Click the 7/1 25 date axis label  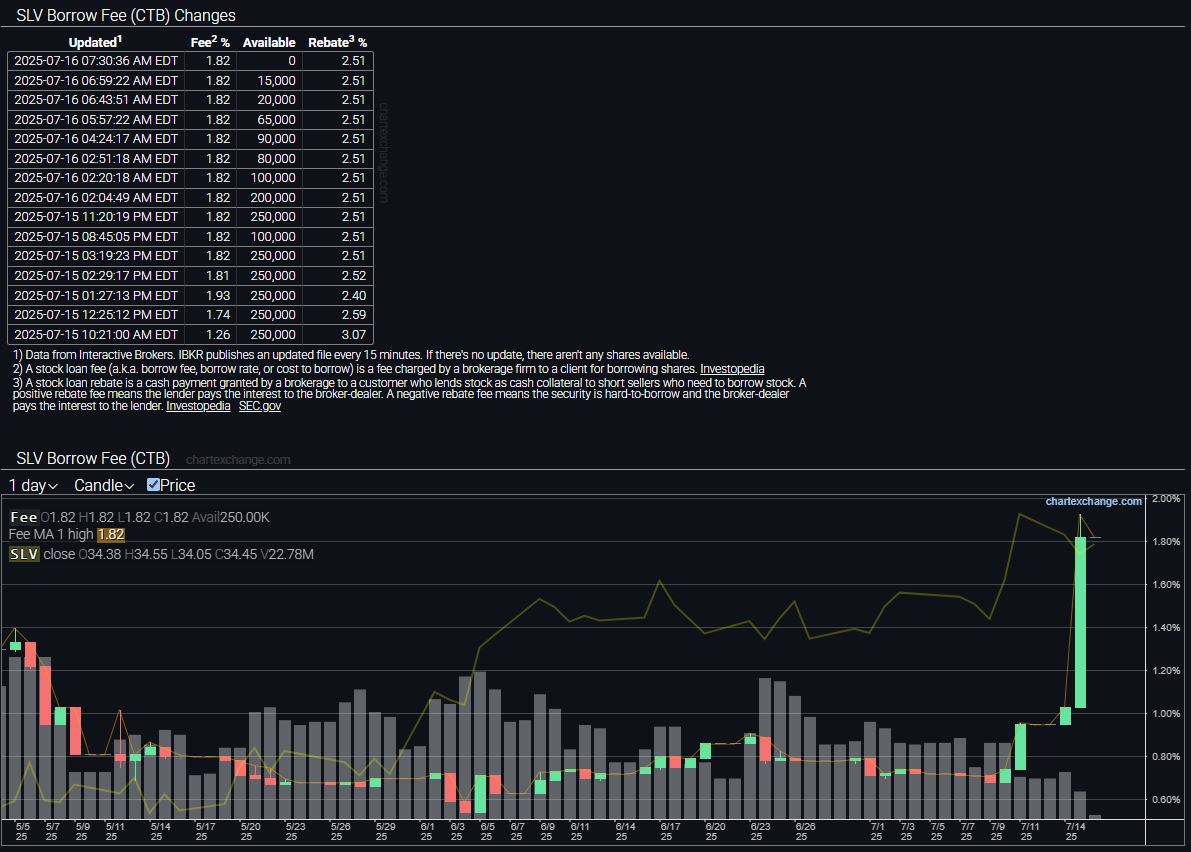pyautogui.click(x=877, y=831)
